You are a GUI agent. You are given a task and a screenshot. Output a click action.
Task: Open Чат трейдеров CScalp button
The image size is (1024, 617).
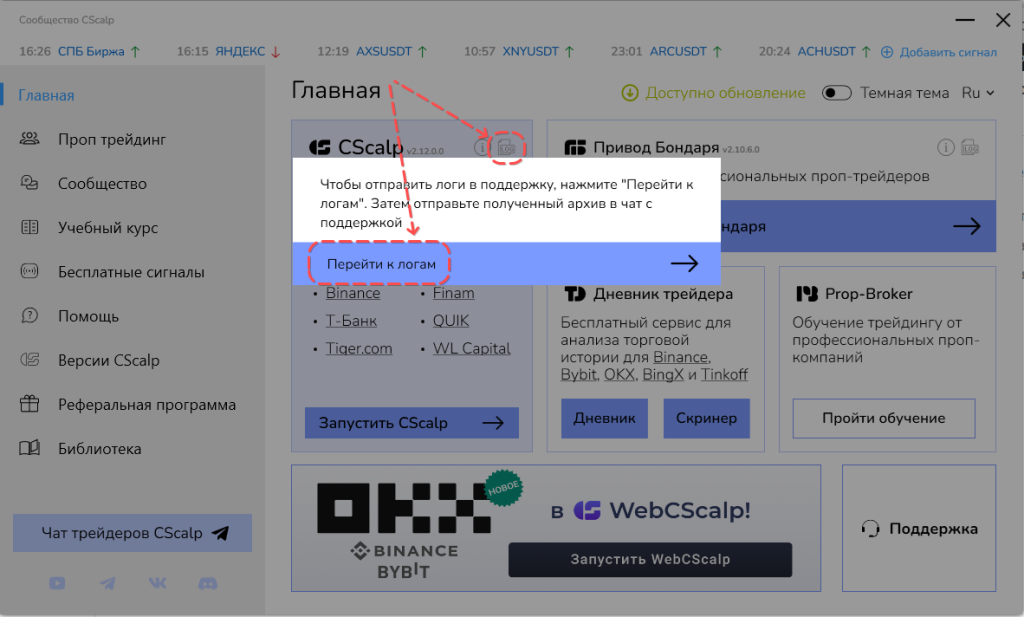(x=132, y=533)
